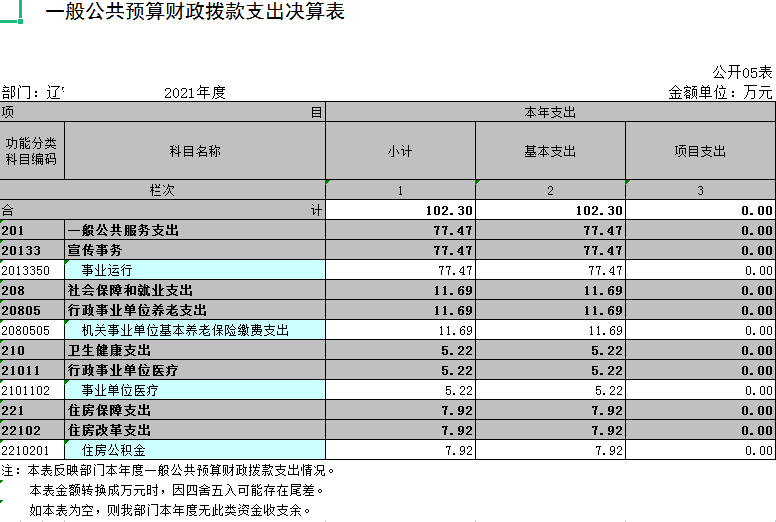
Task: Select column number 3 in 栏次 row
Action: pos(700,190)
